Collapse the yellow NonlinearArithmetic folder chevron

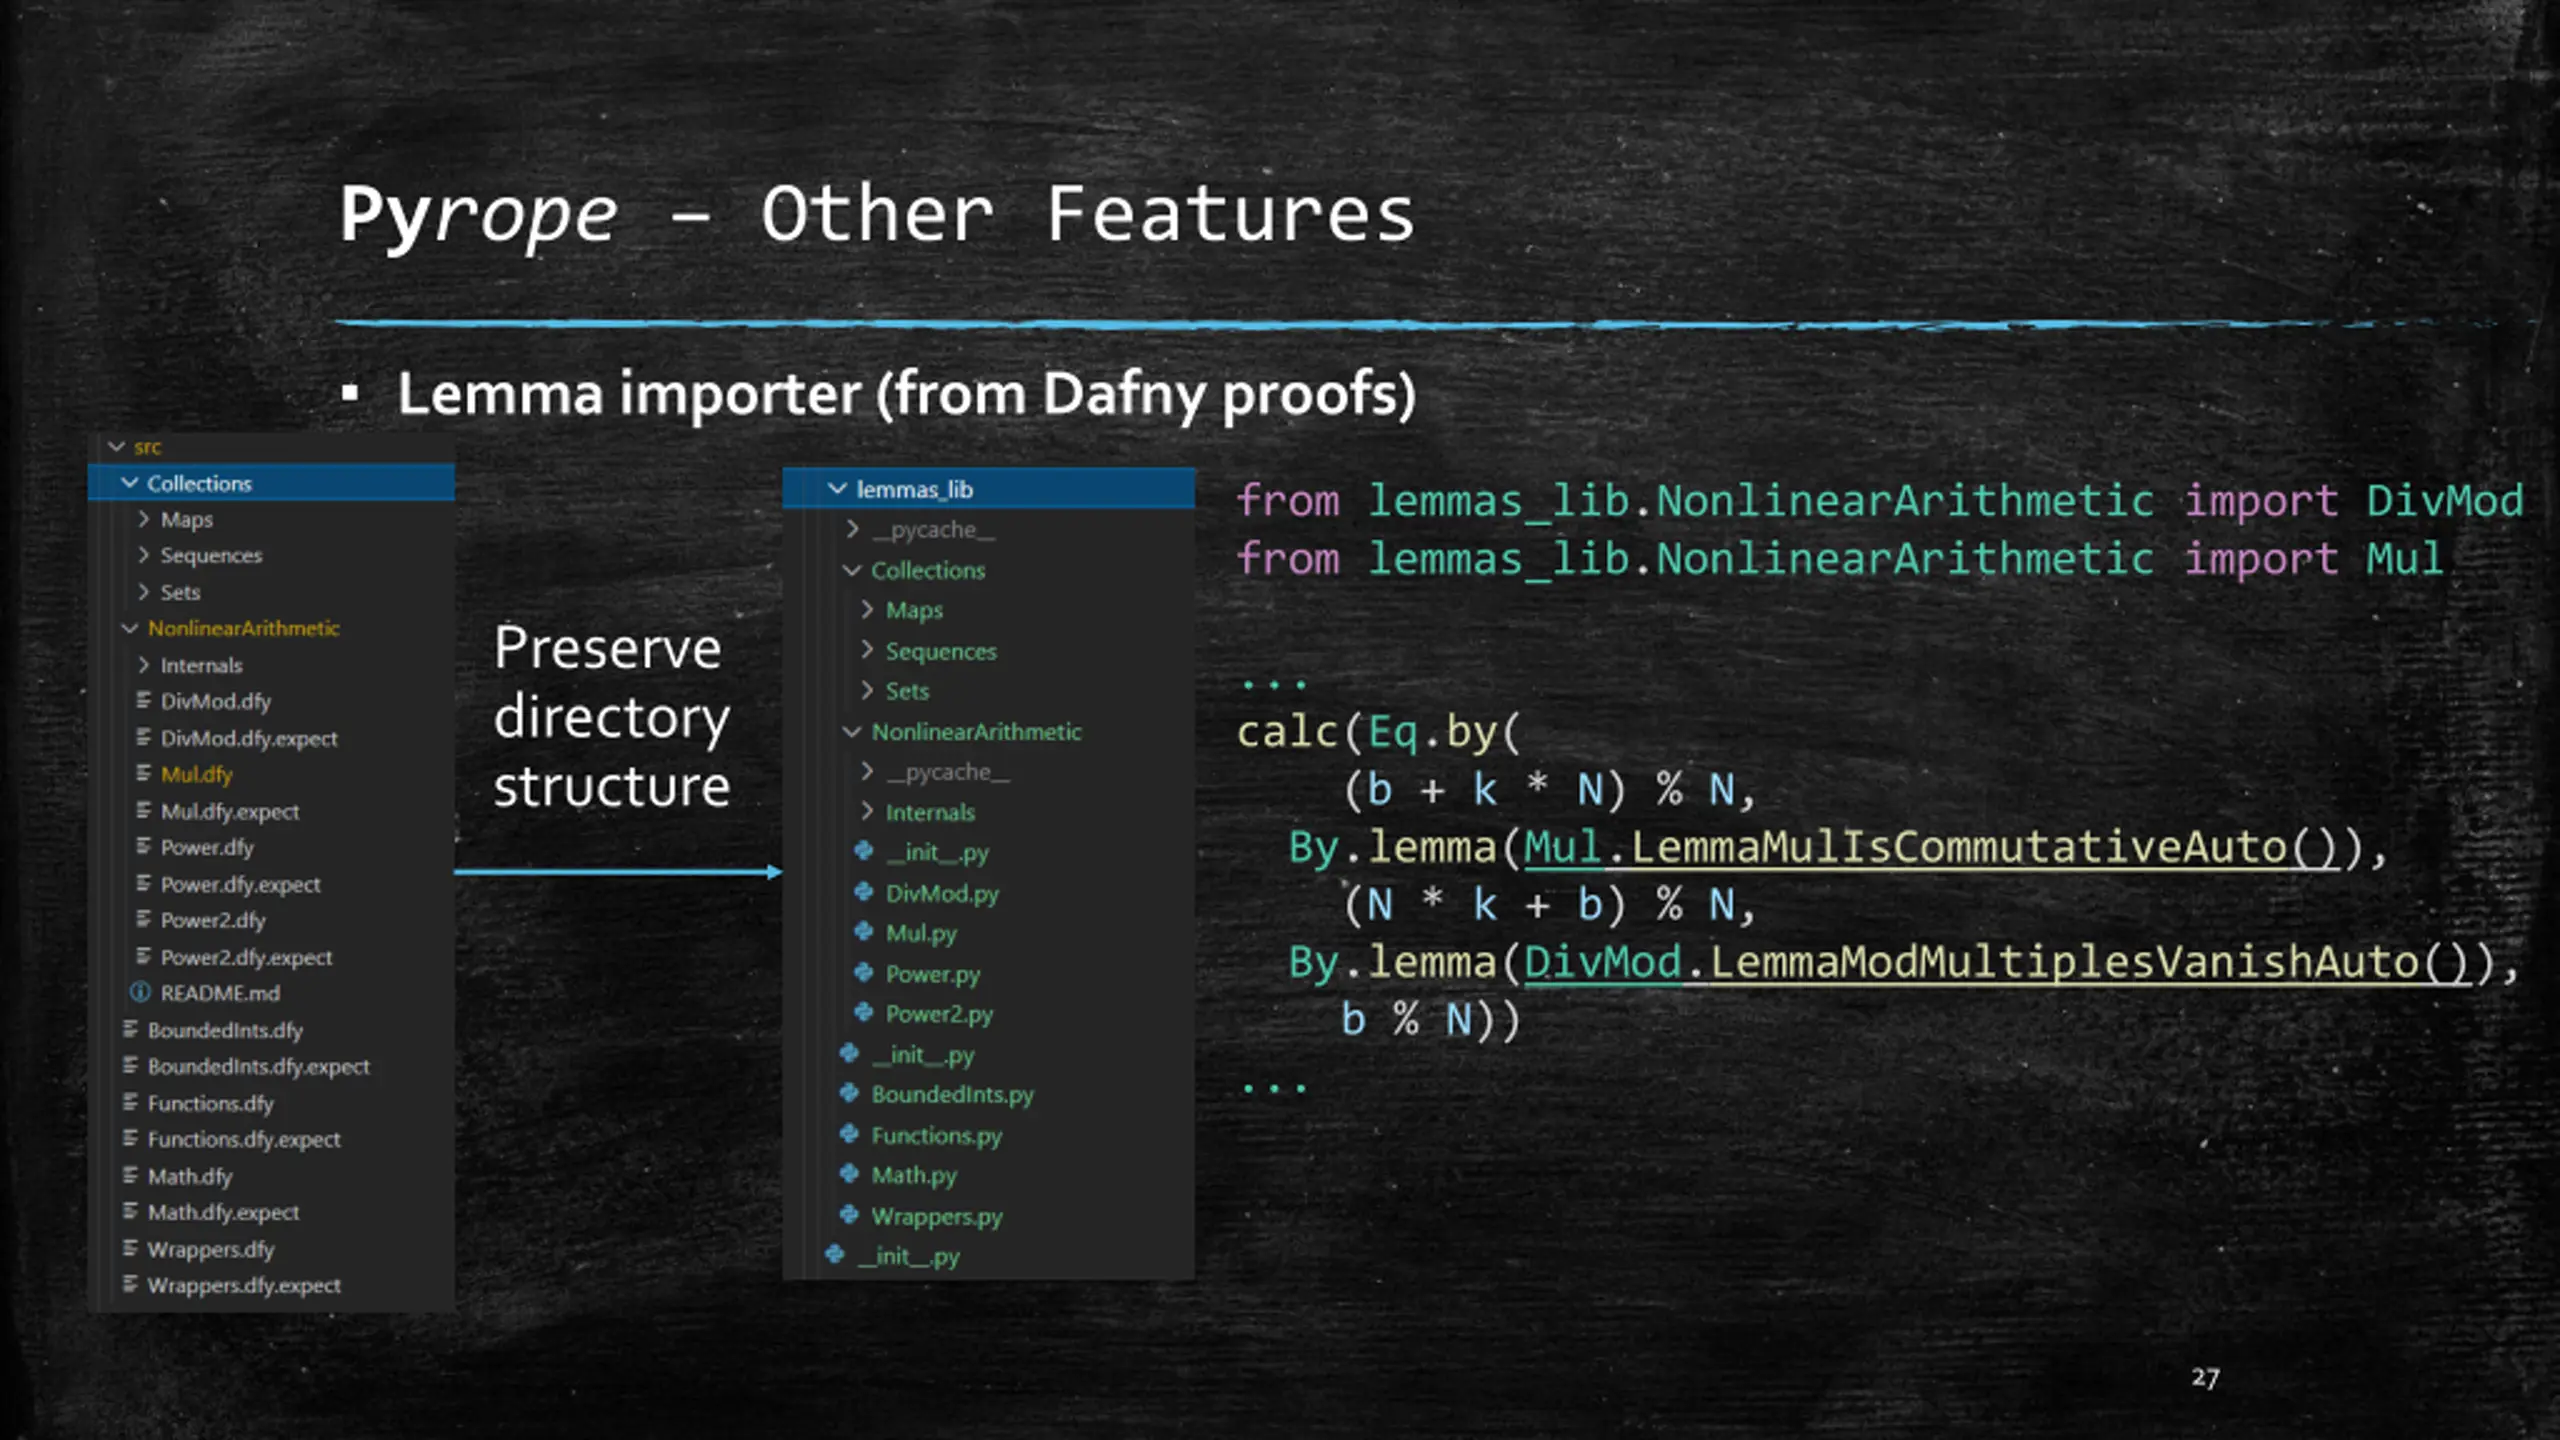click(x=130, y=628)
